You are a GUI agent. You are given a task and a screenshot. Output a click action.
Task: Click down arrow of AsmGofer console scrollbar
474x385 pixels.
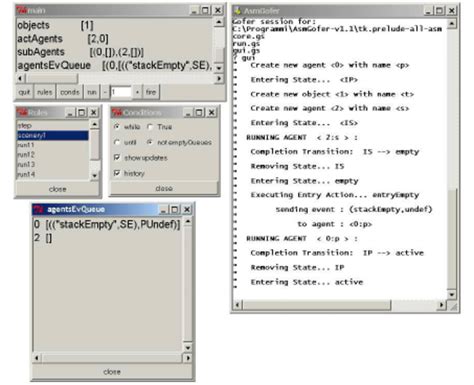[452, 294]
